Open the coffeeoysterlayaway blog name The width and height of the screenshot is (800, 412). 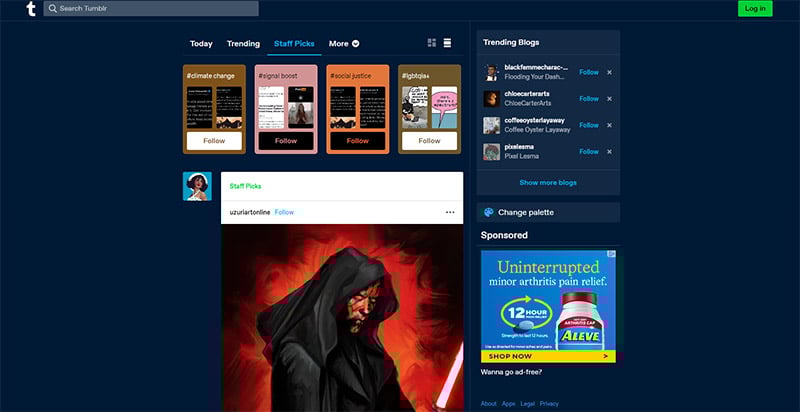click(x=533, y=121)
